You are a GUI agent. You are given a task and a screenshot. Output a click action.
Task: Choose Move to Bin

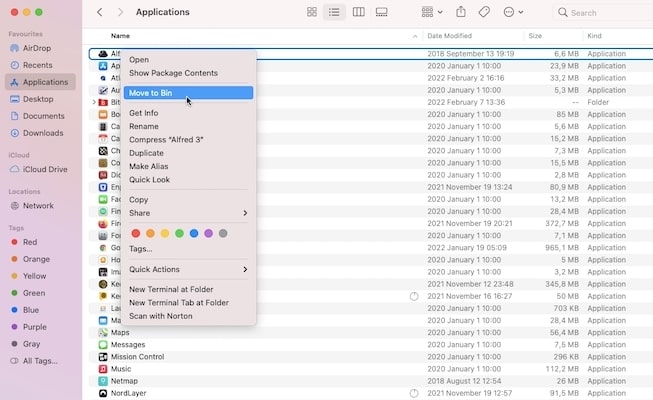[188, 93]
